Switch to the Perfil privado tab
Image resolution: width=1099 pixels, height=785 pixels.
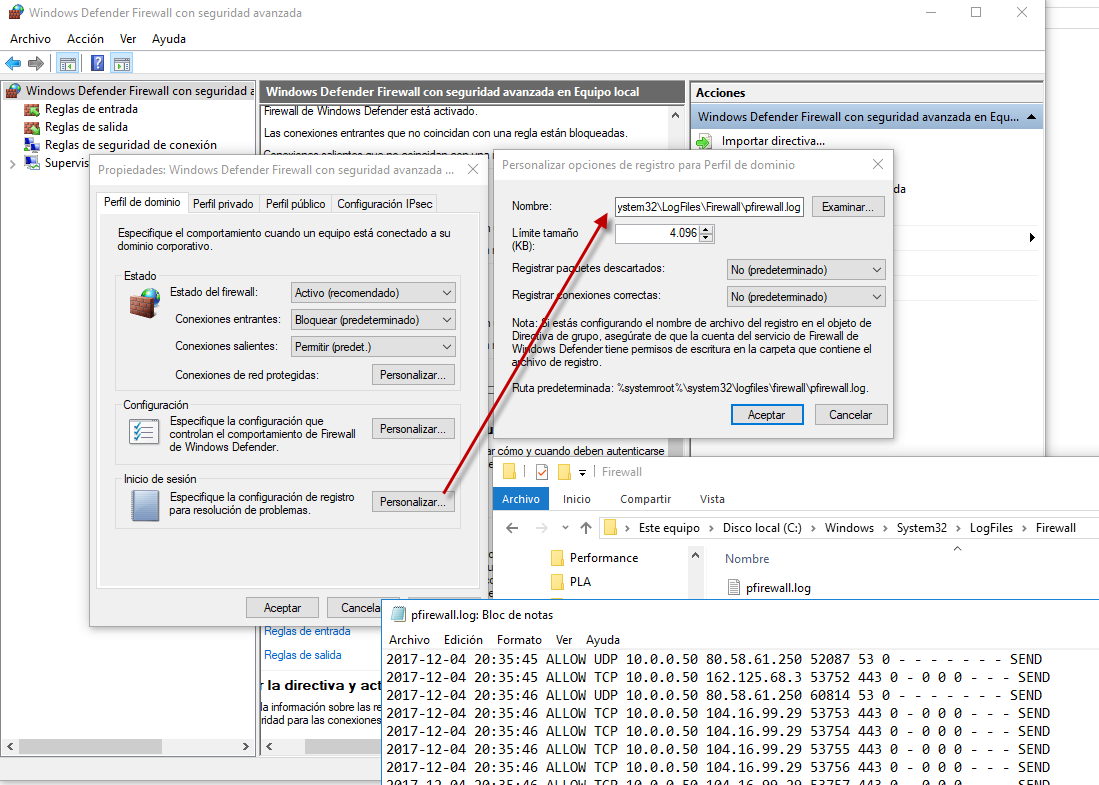coord(223,204)
